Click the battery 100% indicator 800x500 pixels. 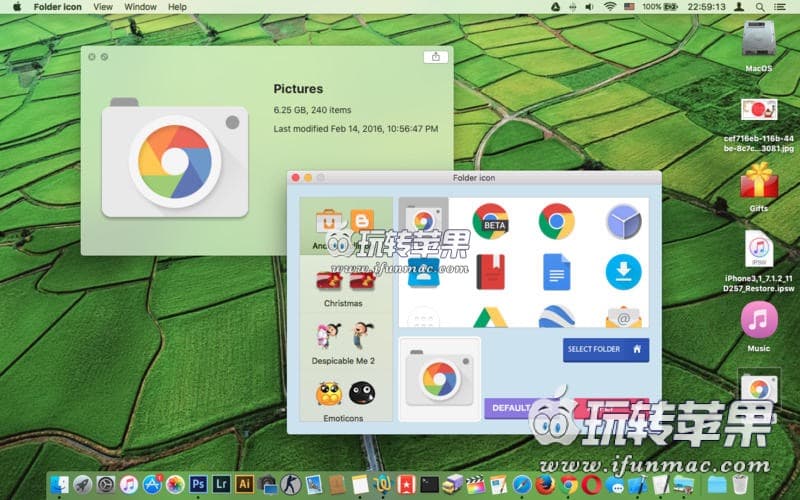pyautogui.click(x=660, y=7)
